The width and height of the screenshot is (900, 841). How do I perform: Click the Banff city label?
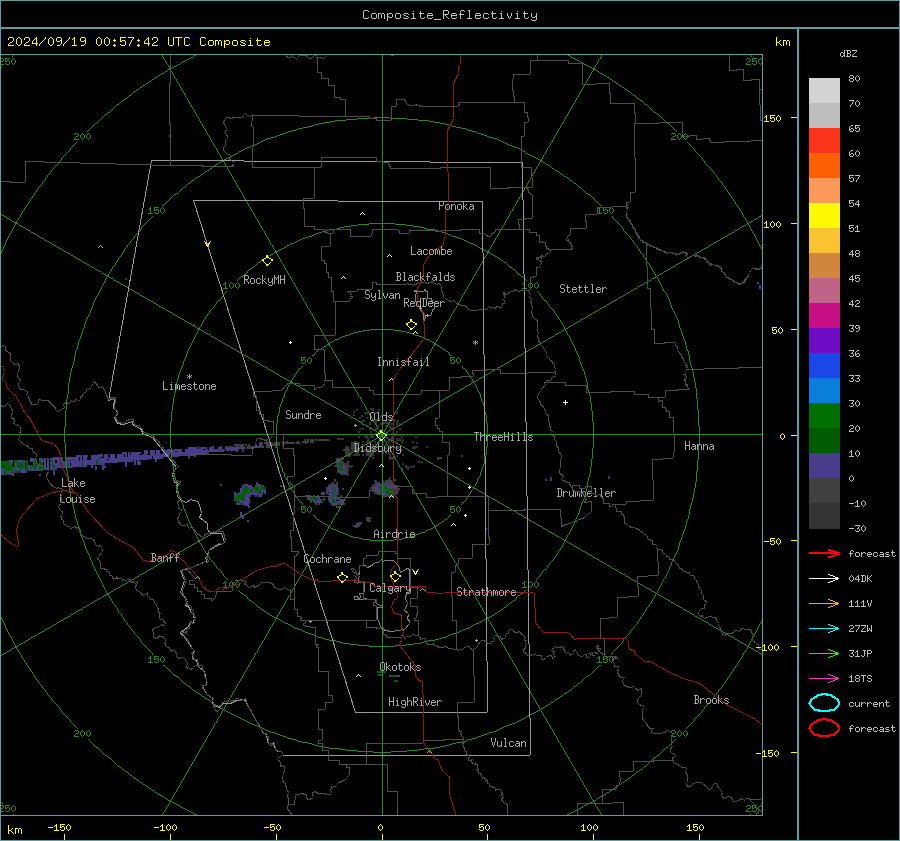[165, 557]
